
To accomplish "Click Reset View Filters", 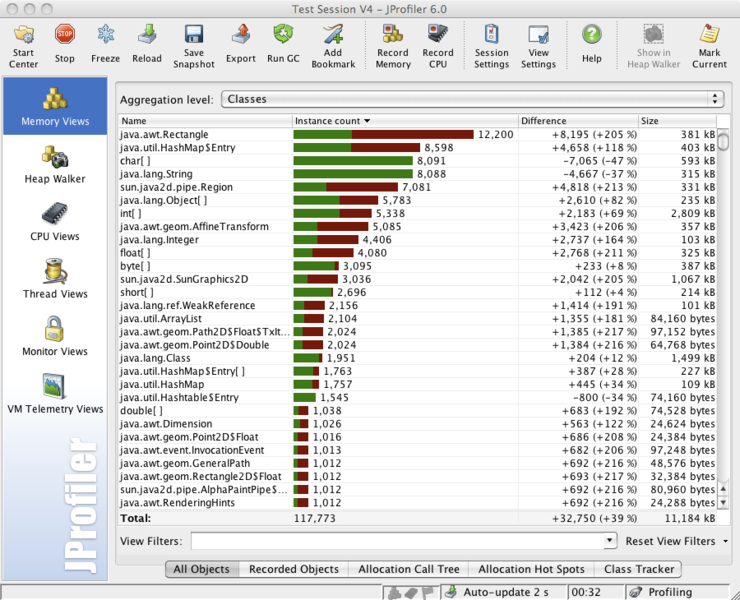I will coord(670,541).
